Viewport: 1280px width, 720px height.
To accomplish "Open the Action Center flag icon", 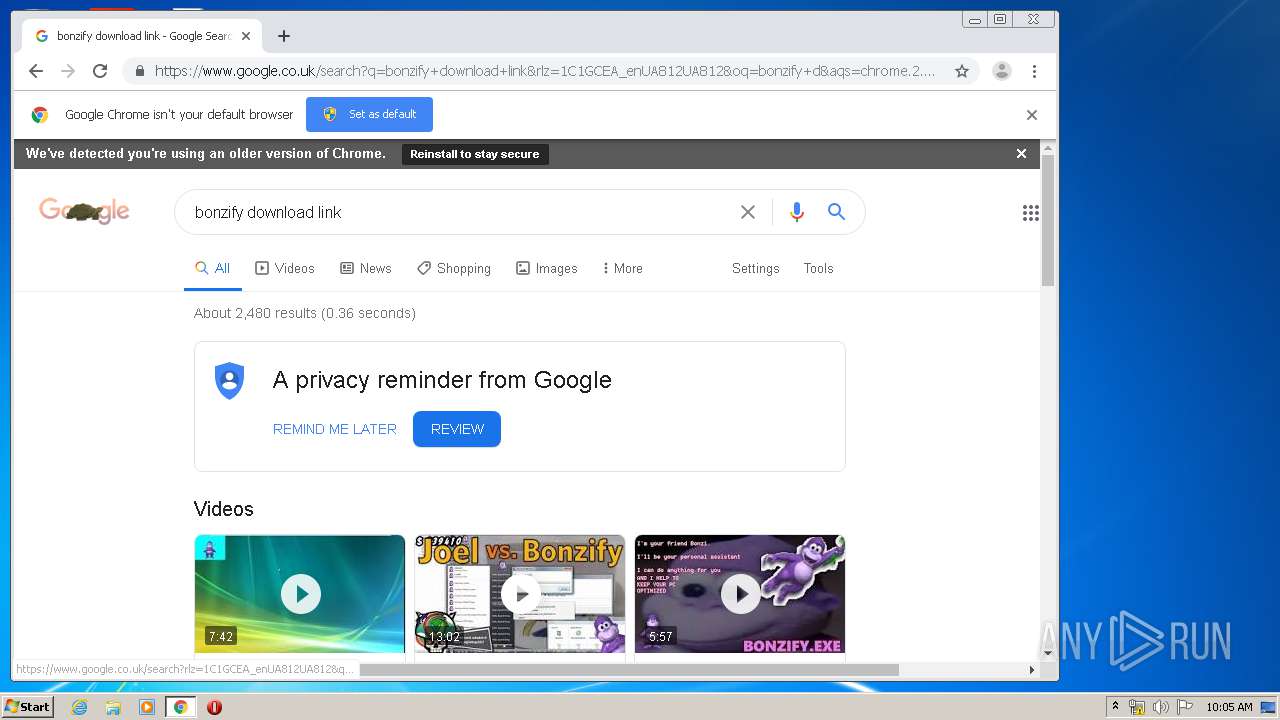I will [x=1184, y=707].
